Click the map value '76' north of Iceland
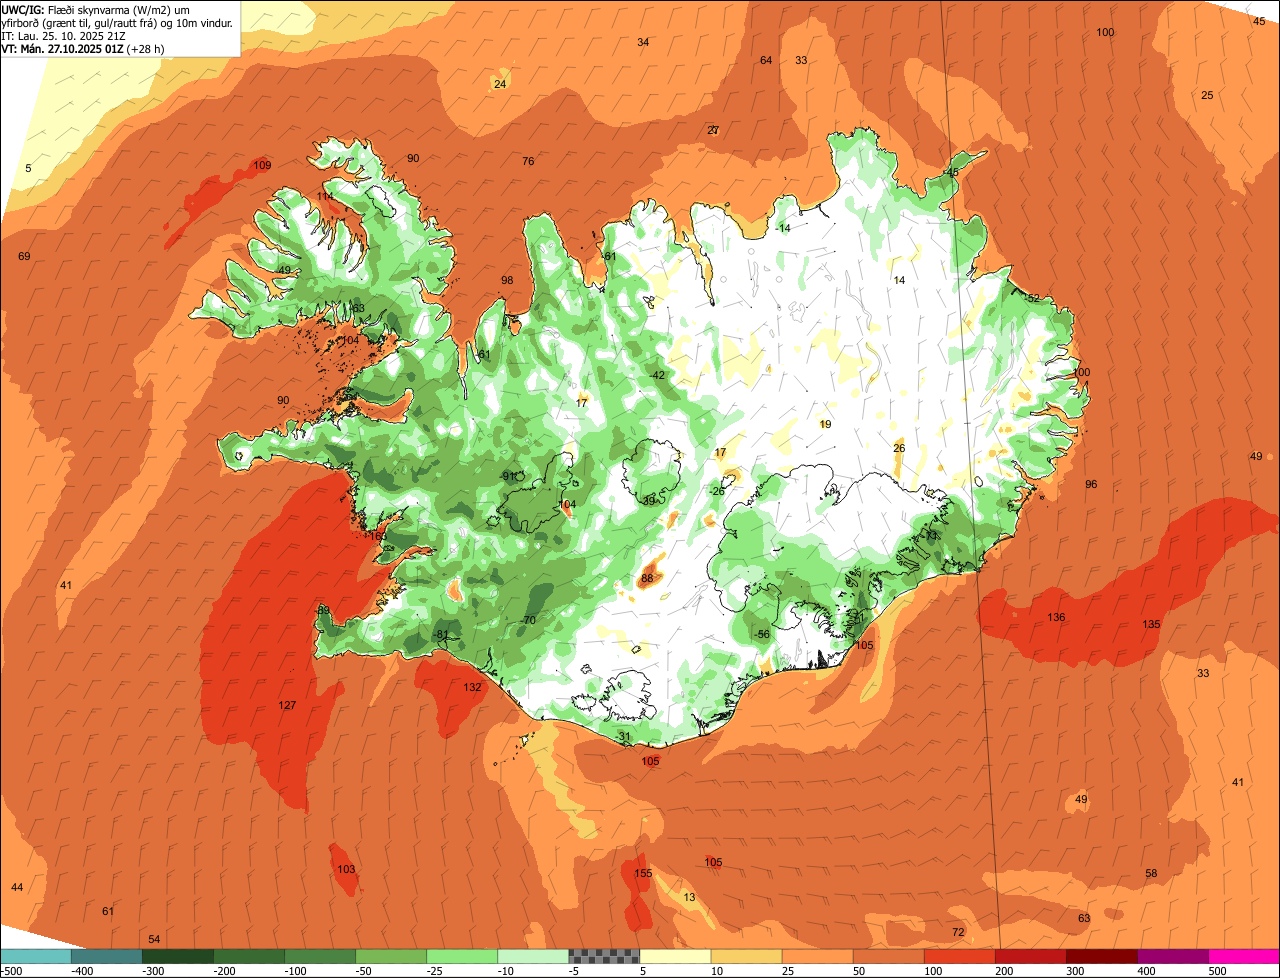This screenshot has height=978, width=1280. (x=528, y=161)
